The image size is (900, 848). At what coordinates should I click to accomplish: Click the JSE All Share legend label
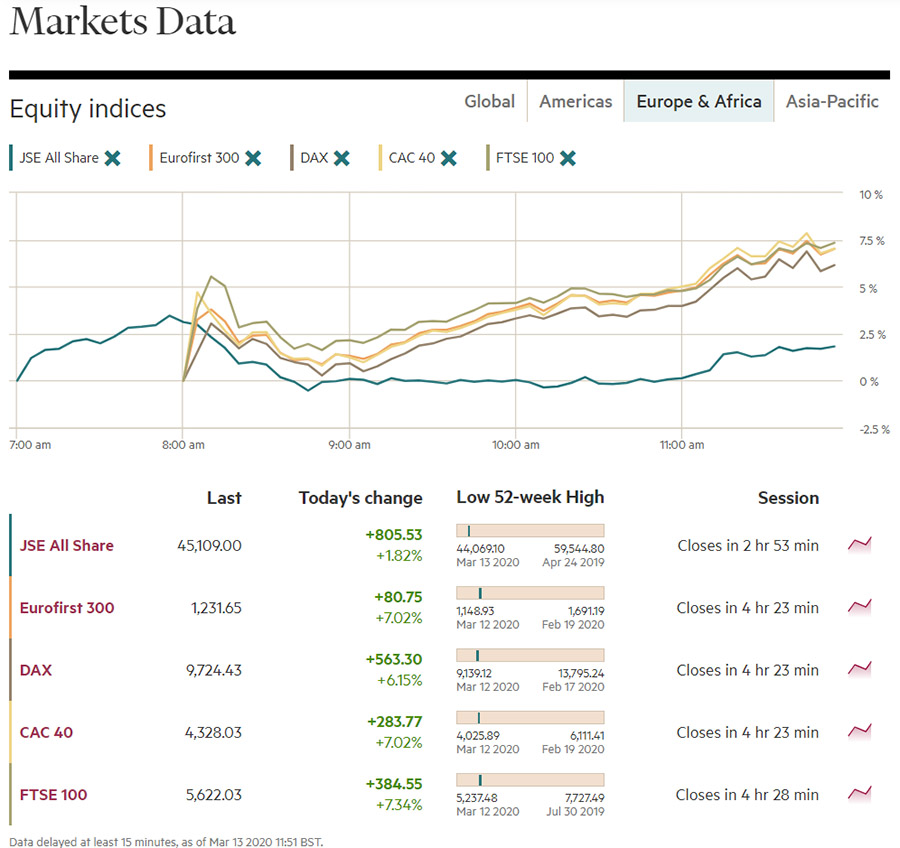coord(59,158)
